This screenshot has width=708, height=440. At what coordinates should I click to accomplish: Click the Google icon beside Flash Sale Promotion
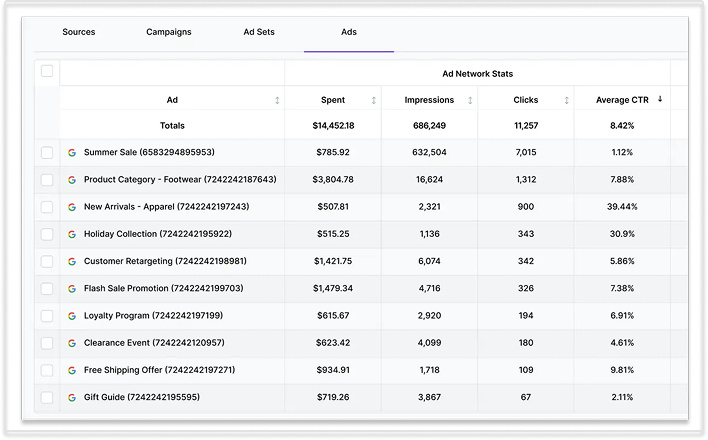[x=72, y=289]
